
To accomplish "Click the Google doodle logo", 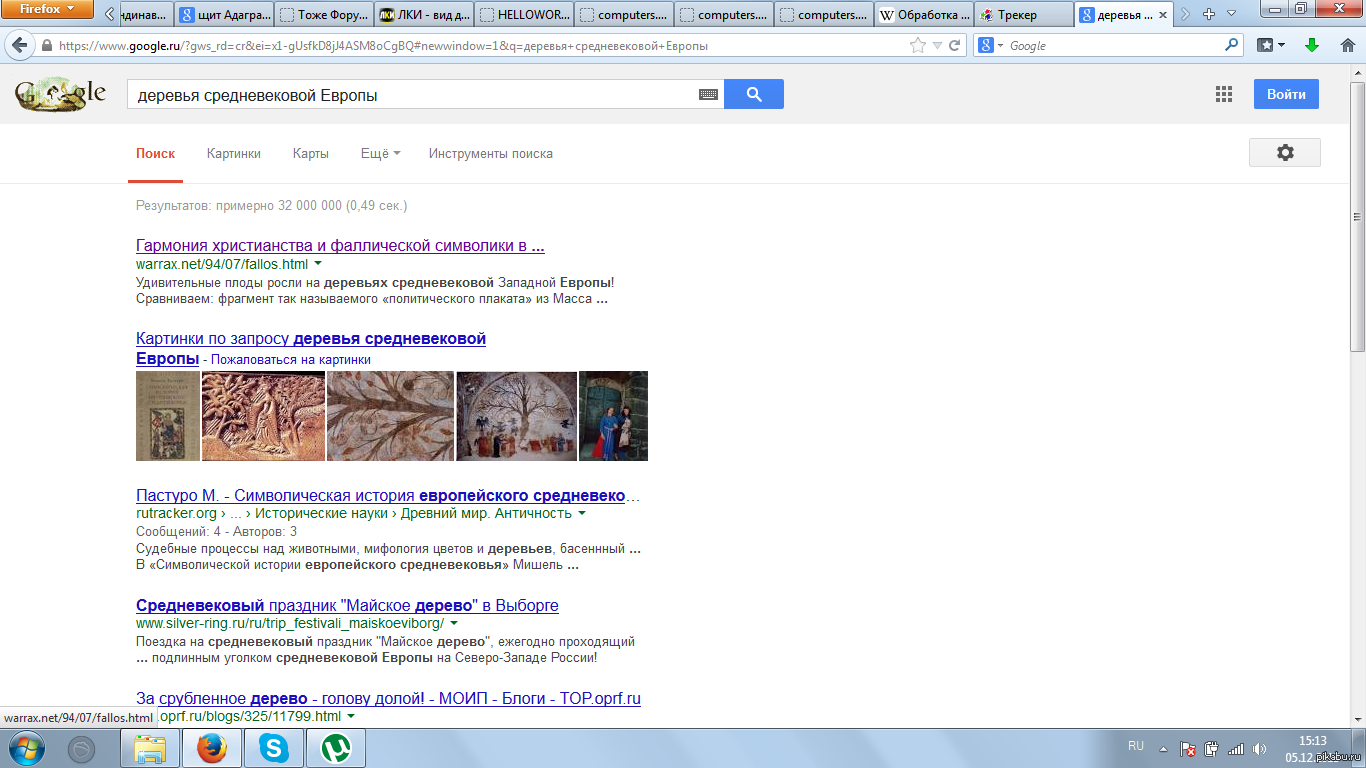I will click(x=60, y=95).
